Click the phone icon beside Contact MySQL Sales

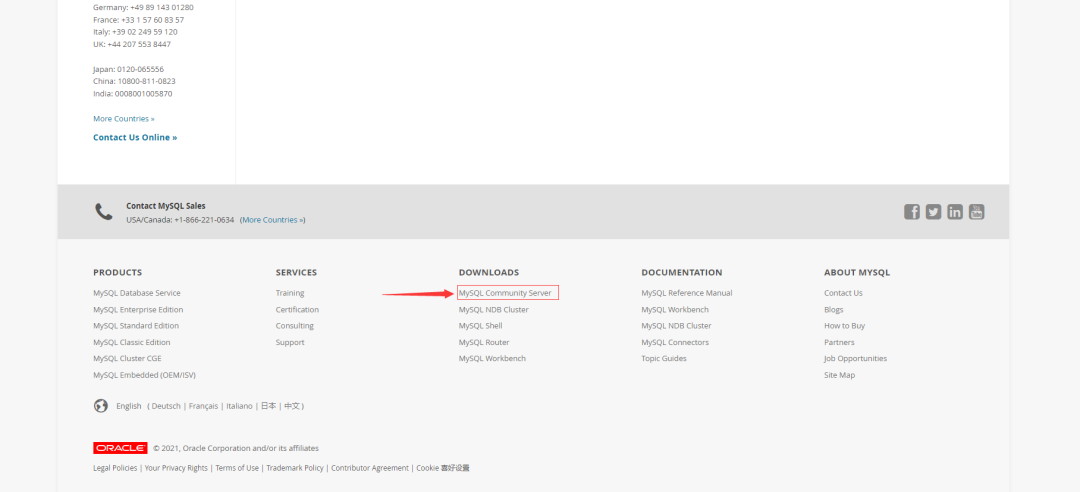tap(103, 212)
